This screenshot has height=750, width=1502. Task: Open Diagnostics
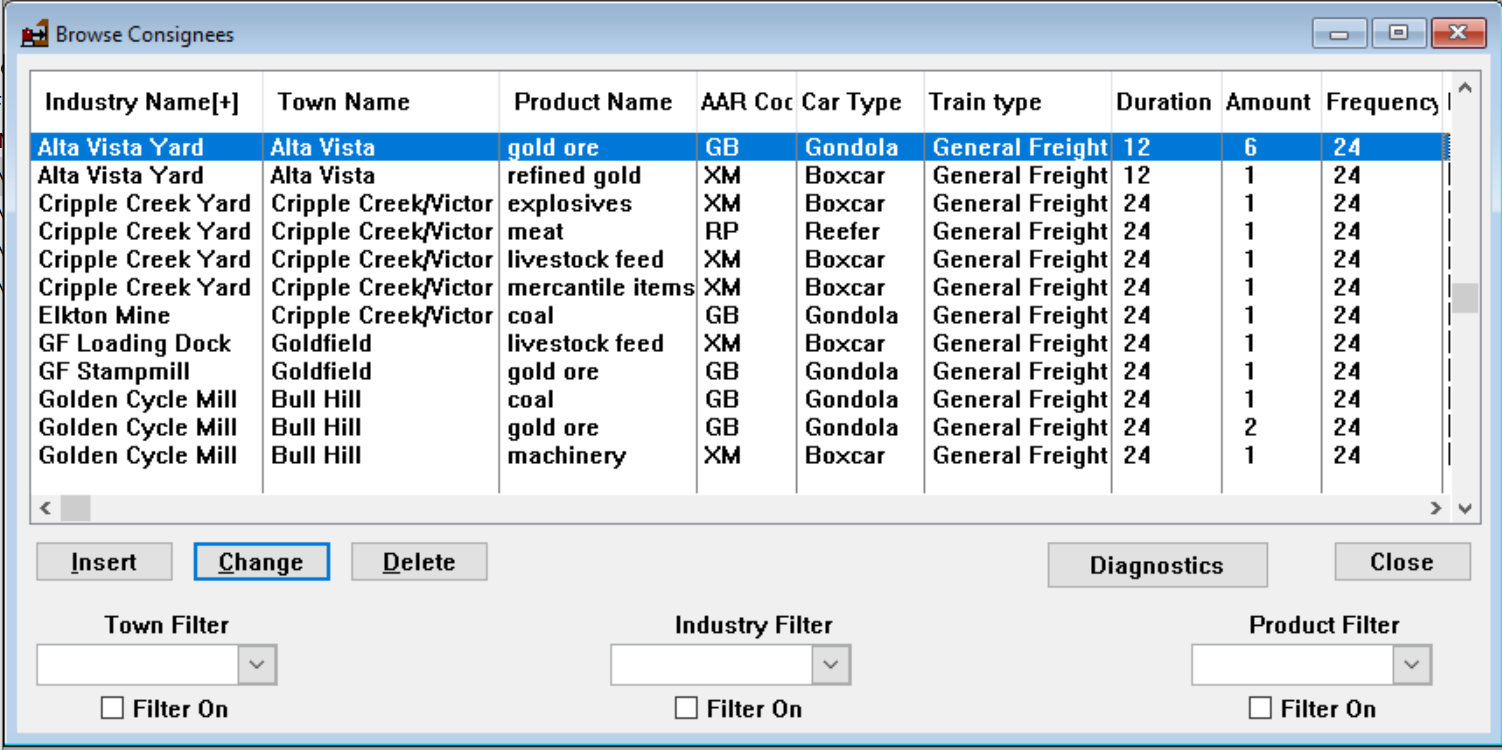pos(1157,565)
